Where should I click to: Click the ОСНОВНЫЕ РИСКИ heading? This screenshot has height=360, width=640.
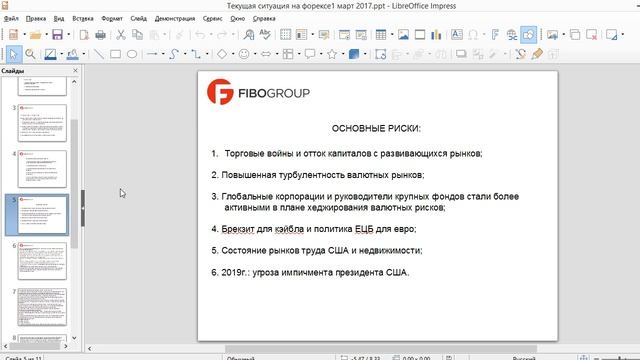tap(376, 129)
